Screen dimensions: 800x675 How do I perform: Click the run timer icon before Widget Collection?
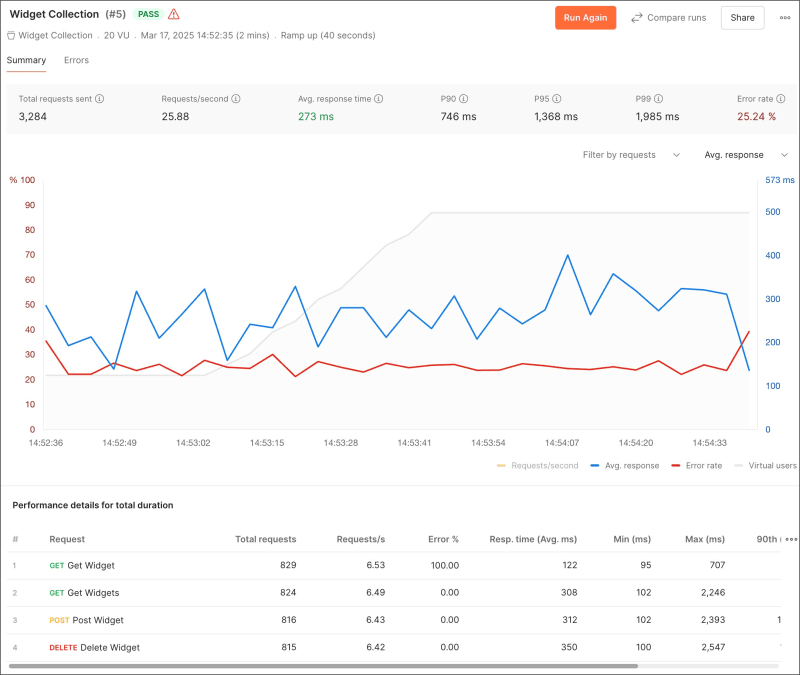pyautogui.click(x=10, y=36)
